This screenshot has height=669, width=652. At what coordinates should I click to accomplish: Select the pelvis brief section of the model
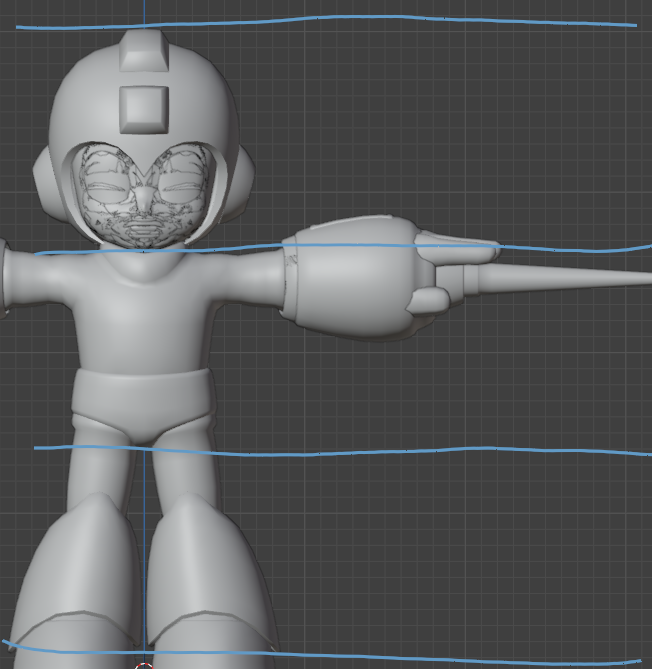click(143, 405)
